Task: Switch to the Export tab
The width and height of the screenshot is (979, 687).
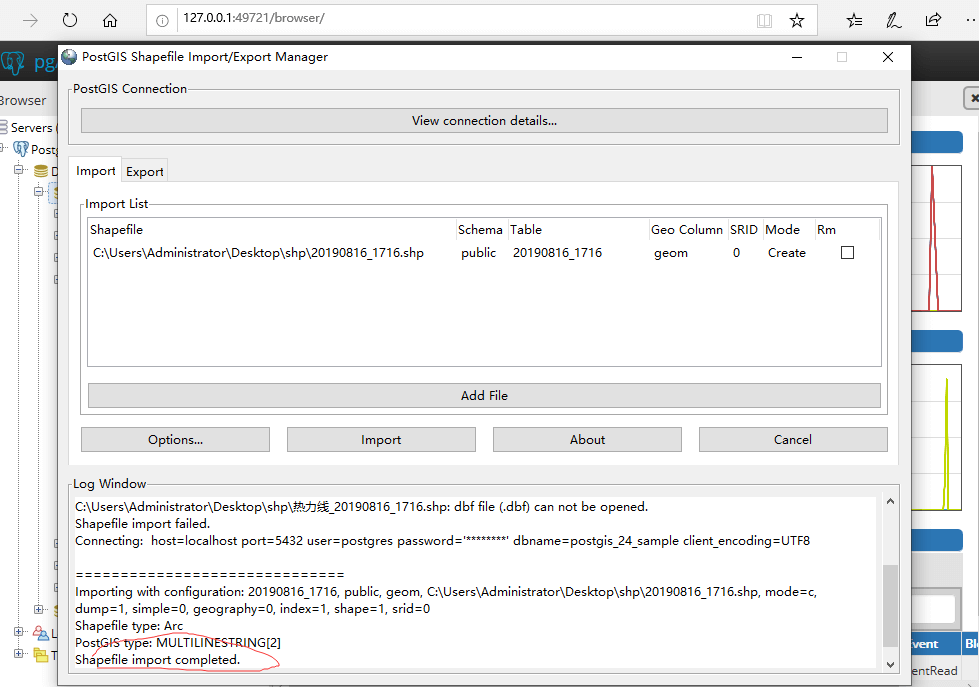Action: click(x=144, y=172)
